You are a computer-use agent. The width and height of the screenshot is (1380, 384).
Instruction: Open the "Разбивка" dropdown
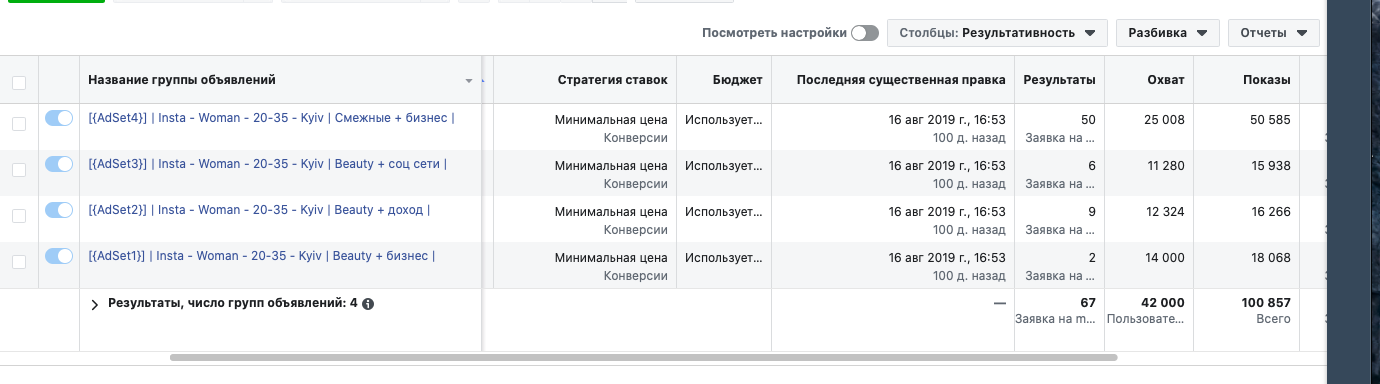point(1167,33)
